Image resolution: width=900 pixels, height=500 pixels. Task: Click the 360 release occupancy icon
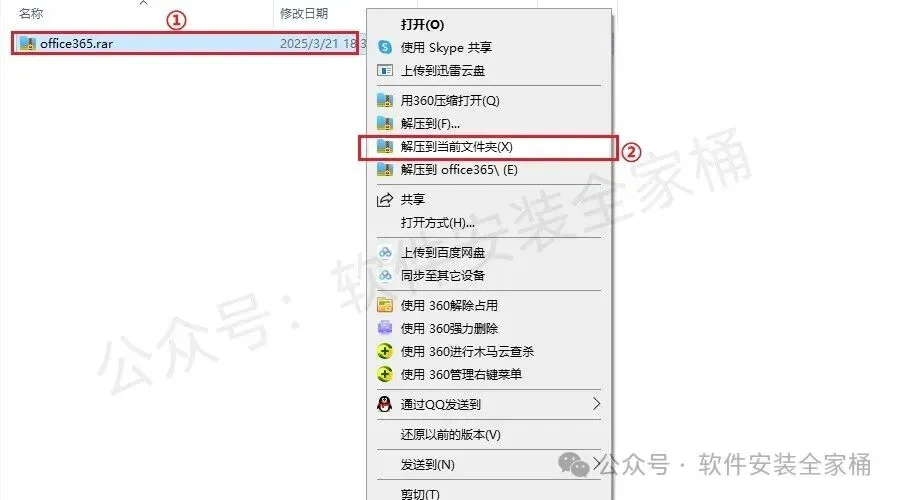[x=385, y=305]
